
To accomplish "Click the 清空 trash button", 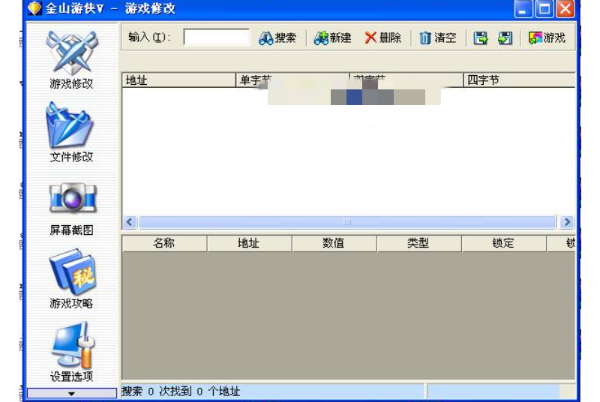I will [438, 38].
